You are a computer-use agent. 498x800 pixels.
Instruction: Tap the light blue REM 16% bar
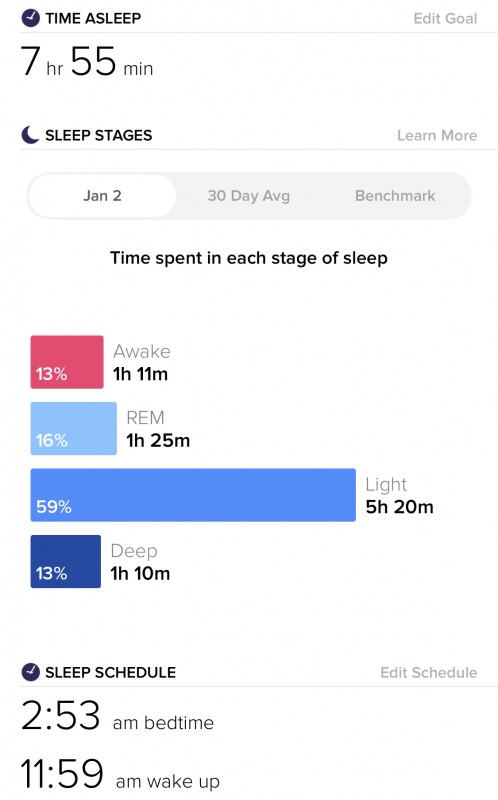coord(73,428)
